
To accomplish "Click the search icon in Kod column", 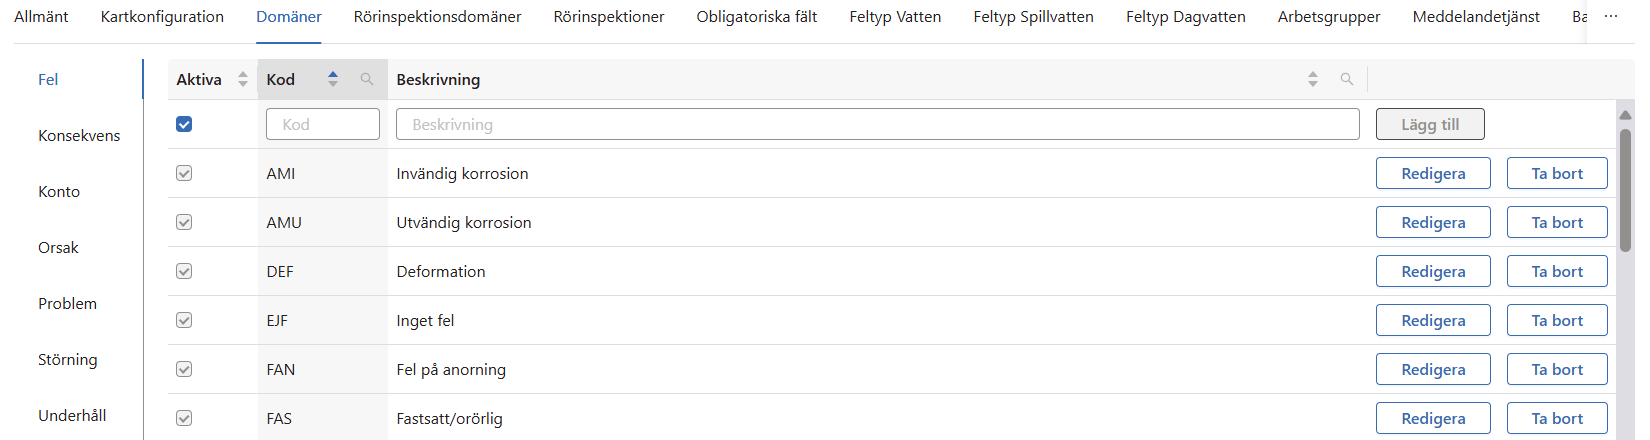I will 367,79.
